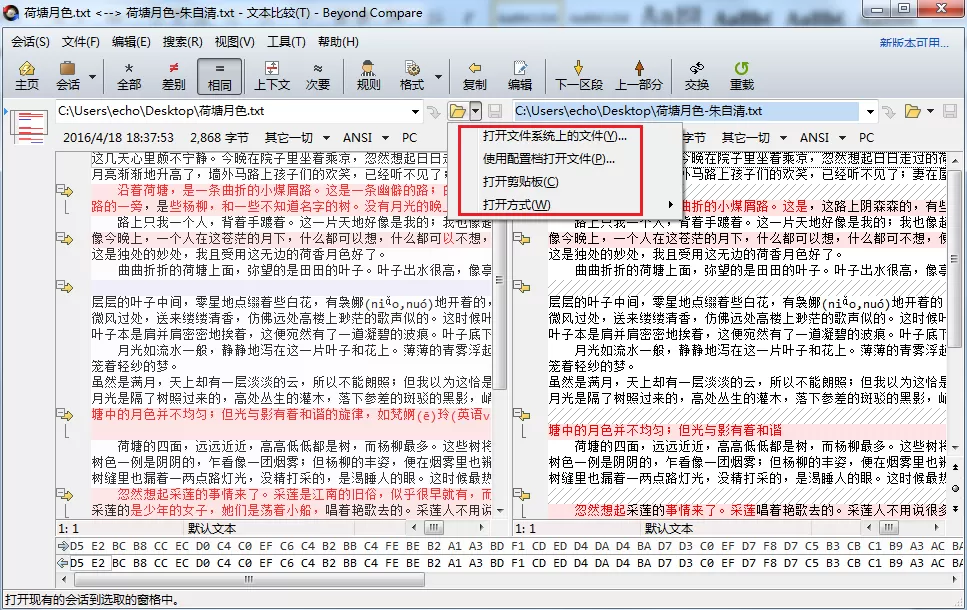Open the 工具(T) menu

click(x=286, y=42)
